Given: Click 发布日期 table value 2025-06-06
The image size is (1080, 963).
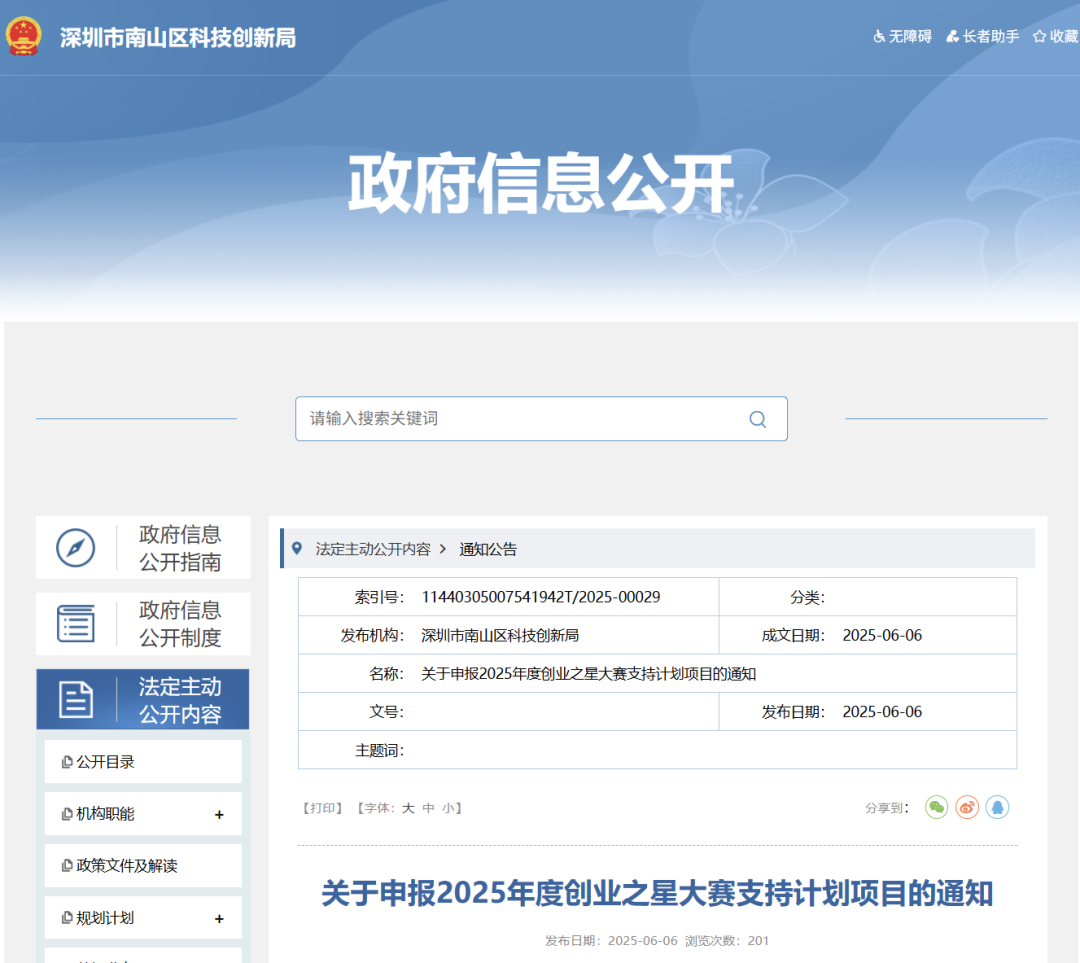Looking at the screenshot, I should coord(882,712).
